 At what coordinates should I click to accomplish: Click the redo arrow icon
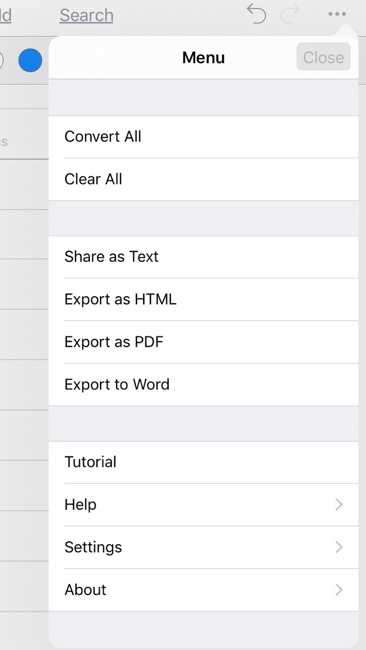(290, 14)
